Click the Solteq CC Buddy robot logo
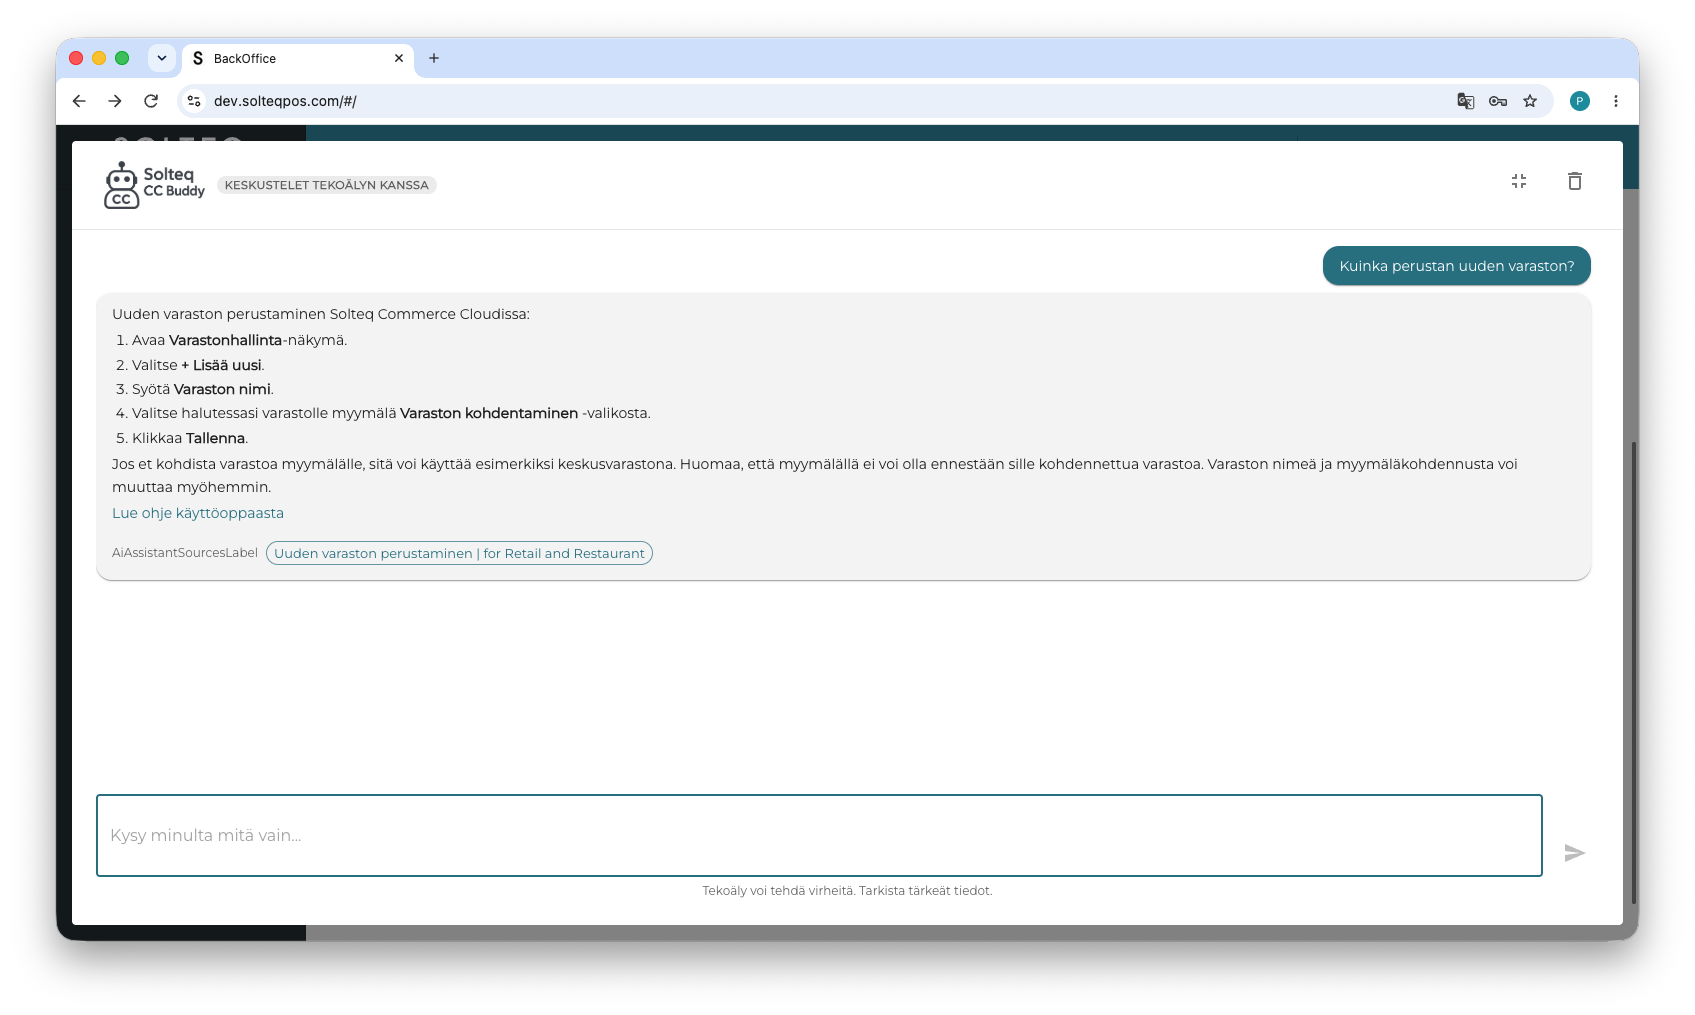Image resolution: width=1695 pixels, height=1015 pixels. coord(154,185)
